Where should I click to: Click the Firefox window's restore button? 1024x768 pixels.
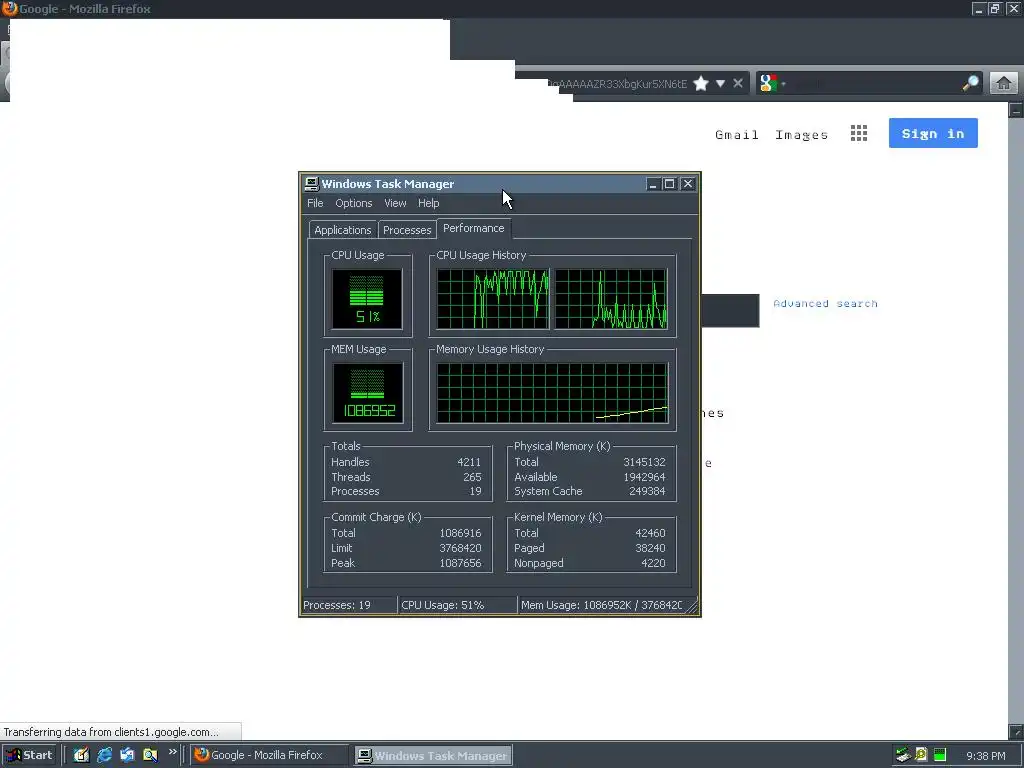tap(994, 8)
